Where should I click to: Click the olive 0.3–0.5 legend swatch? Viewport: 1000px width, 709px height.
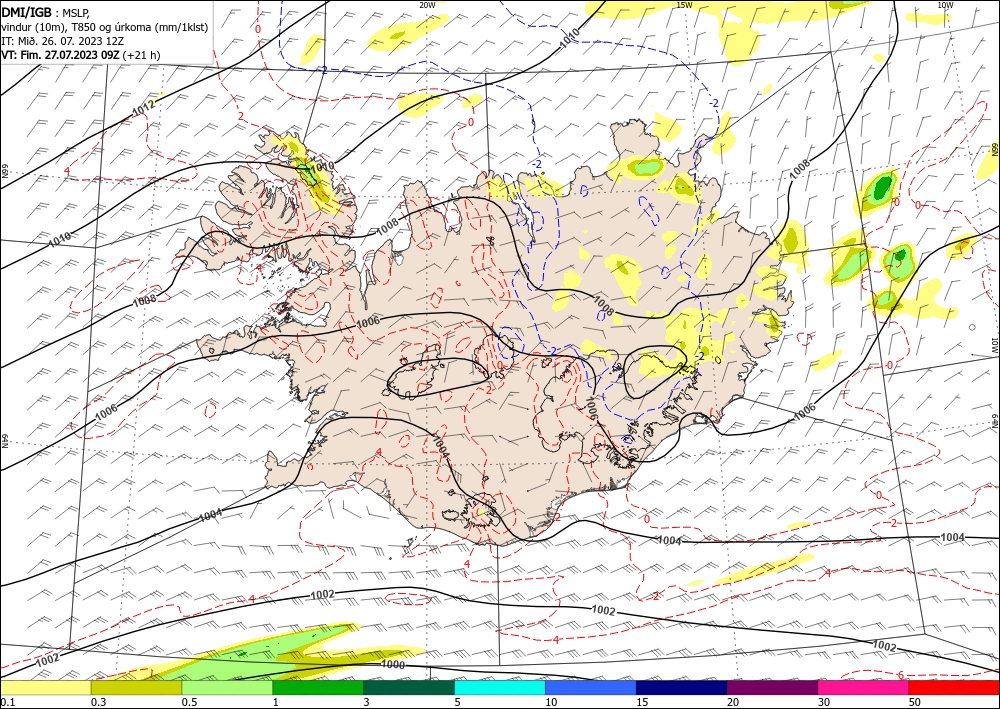click(x=136, y=688)
